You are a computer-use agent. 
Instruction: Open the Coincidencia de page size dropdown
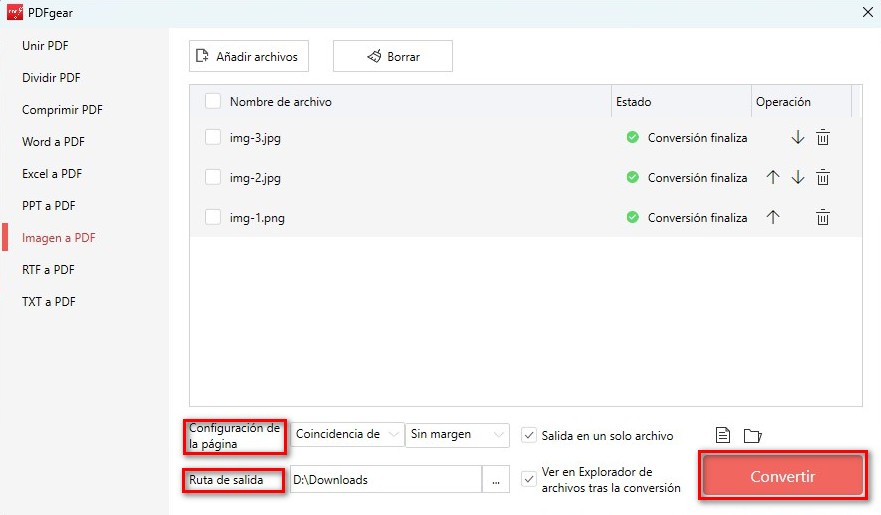(347, 435)
